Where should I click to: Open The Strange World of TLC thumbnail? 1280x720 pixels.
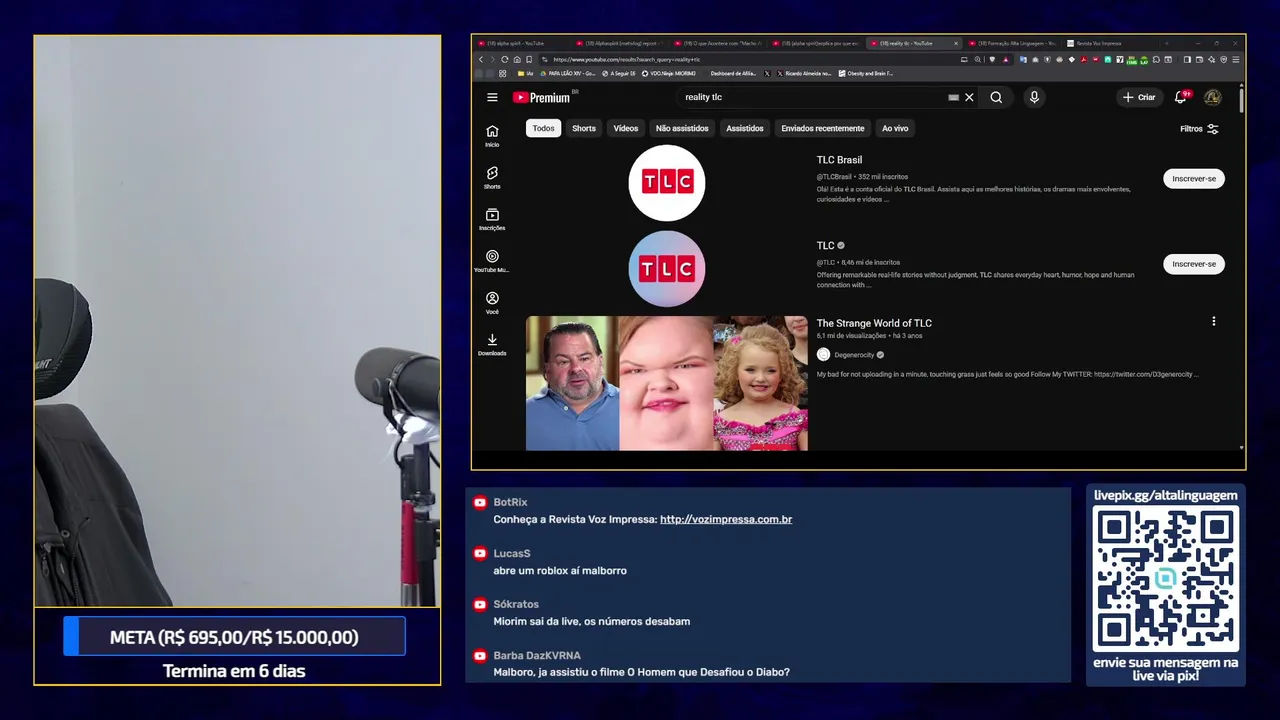point(667,383)
